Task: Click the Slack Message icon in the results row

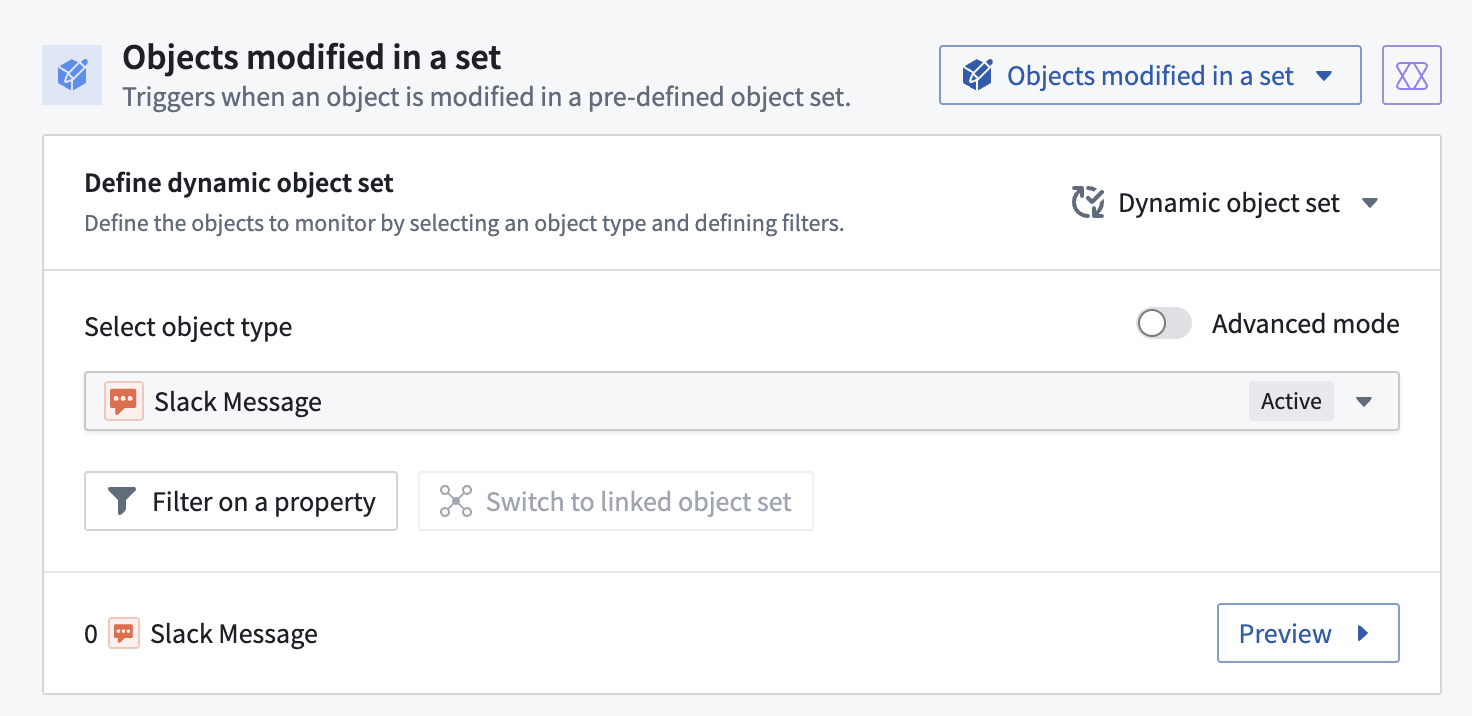Action: pos(124,633)
